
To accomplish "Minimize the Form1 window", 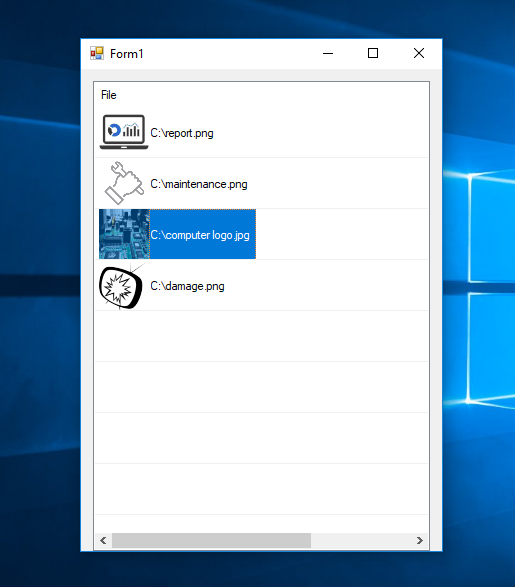I will (x=328, y=54).
